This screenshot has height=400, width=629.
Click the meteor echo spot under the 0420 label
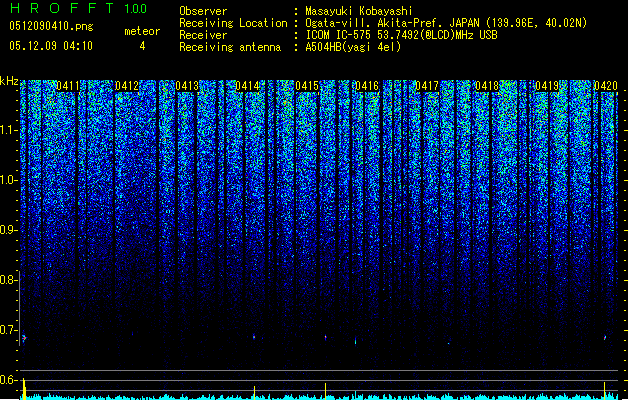click(x=605, y=338)
